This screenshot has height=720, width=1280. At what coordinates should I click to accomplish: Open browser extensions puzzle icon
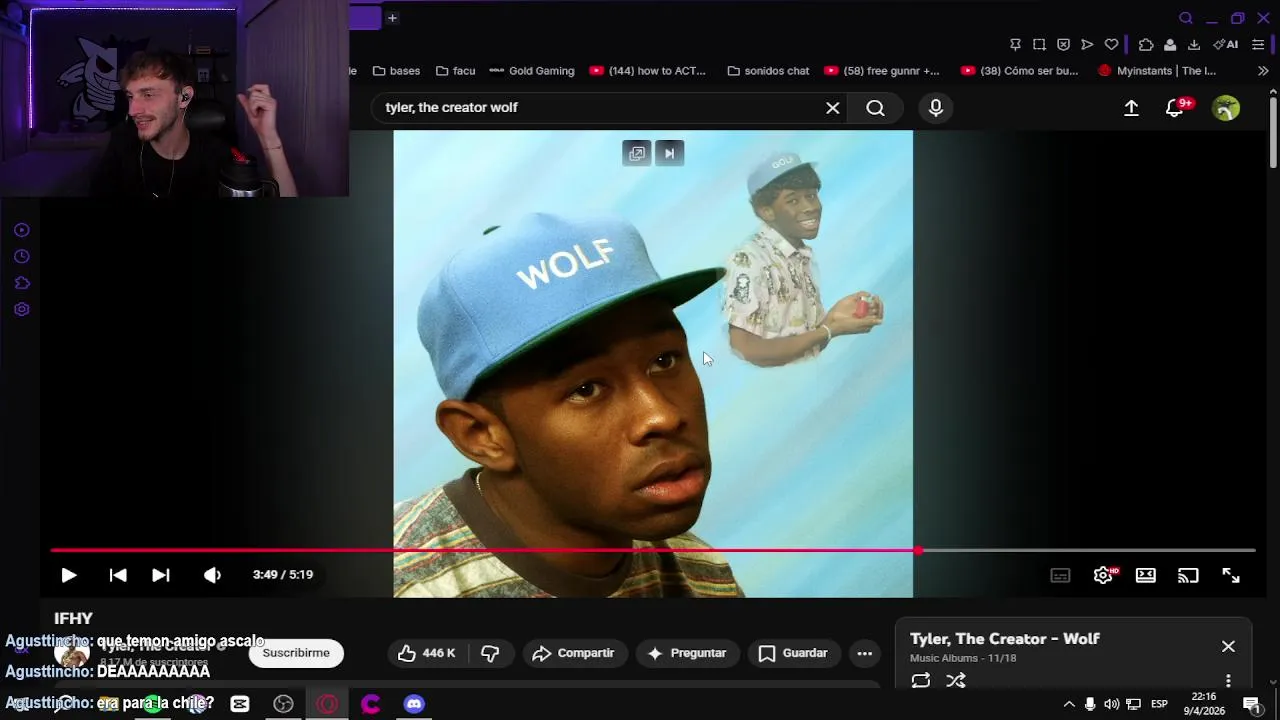pyautogui.click(x=1146, y=44)
